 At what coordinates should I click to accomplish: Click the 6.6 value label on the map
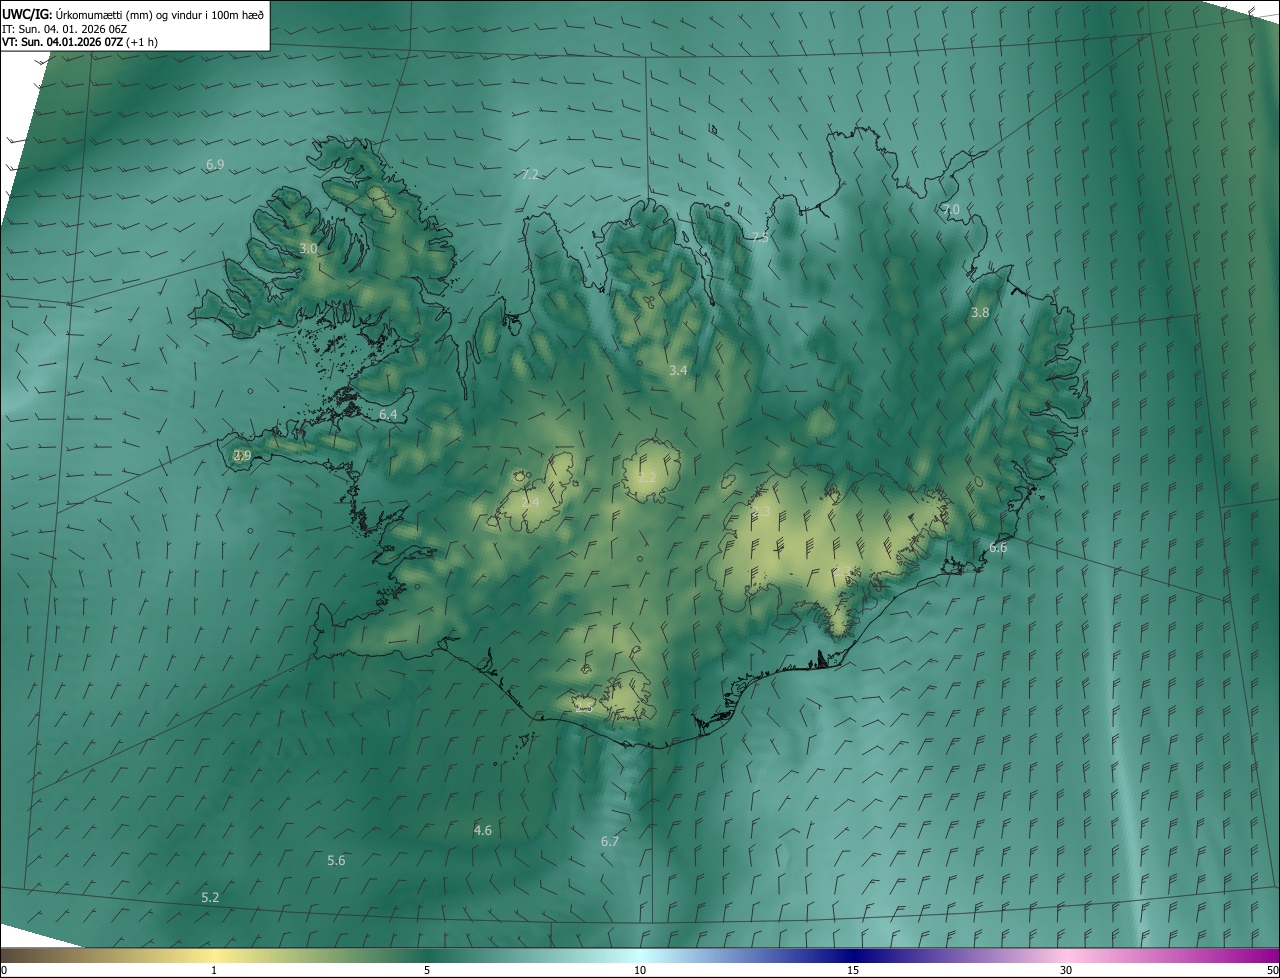coord(998,548)
